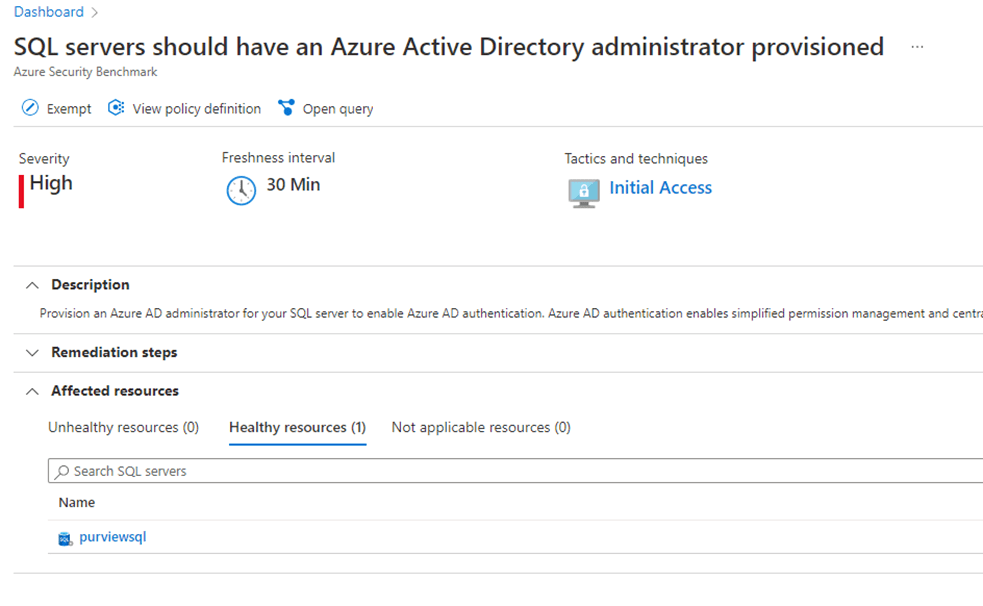Click the Freshness interval clock icon
The width and height of the screenshot is (983, 606).
pyautogui.click(x=241, y=190)
